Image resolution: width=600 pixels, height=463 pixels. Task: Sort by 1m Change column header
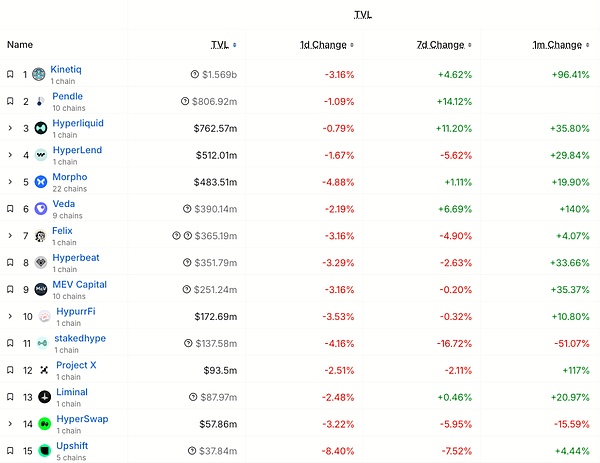click(557, 45)
